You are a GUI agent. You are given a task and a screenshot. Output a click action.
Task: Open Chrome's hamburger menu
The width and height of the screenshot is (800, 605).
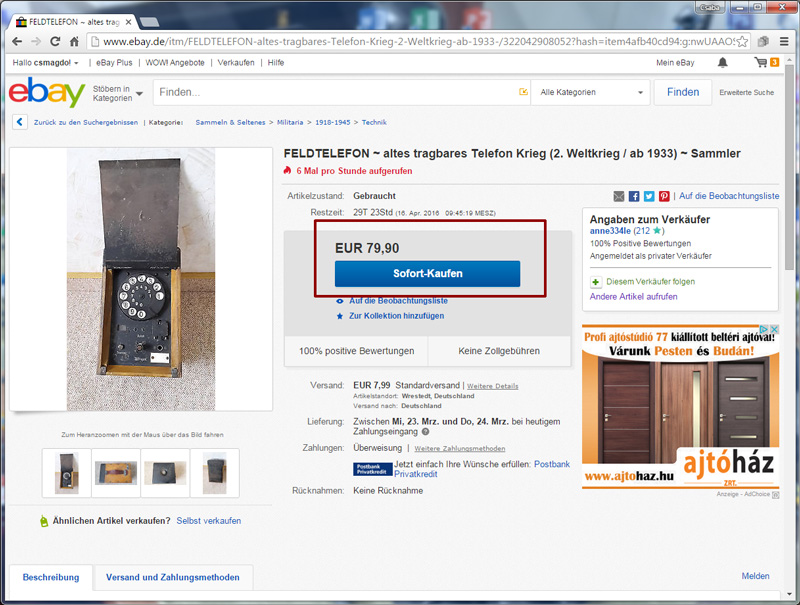[x=784, y=42]
